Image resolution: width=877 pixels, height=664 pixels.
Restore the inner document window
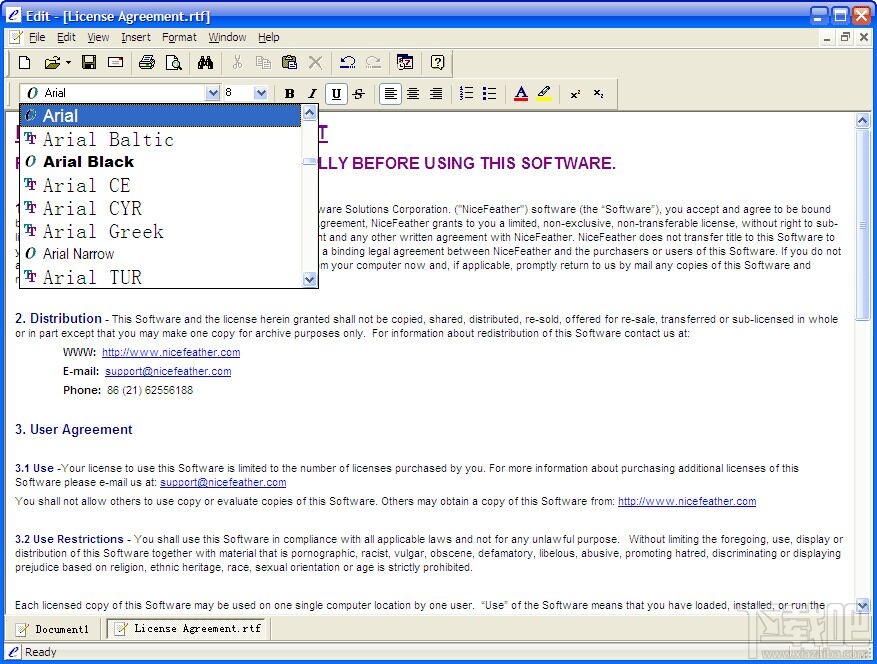845,37
